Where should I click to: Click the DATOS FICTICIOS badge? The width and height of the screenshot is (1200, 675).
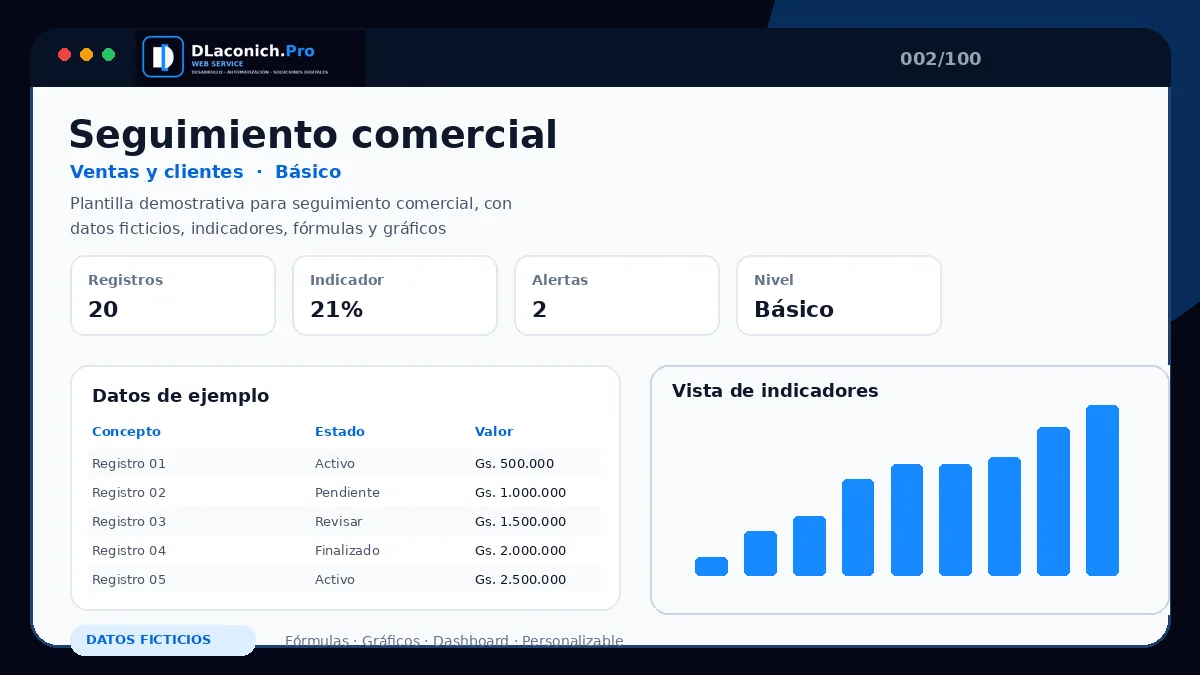(x=163, y=640)
